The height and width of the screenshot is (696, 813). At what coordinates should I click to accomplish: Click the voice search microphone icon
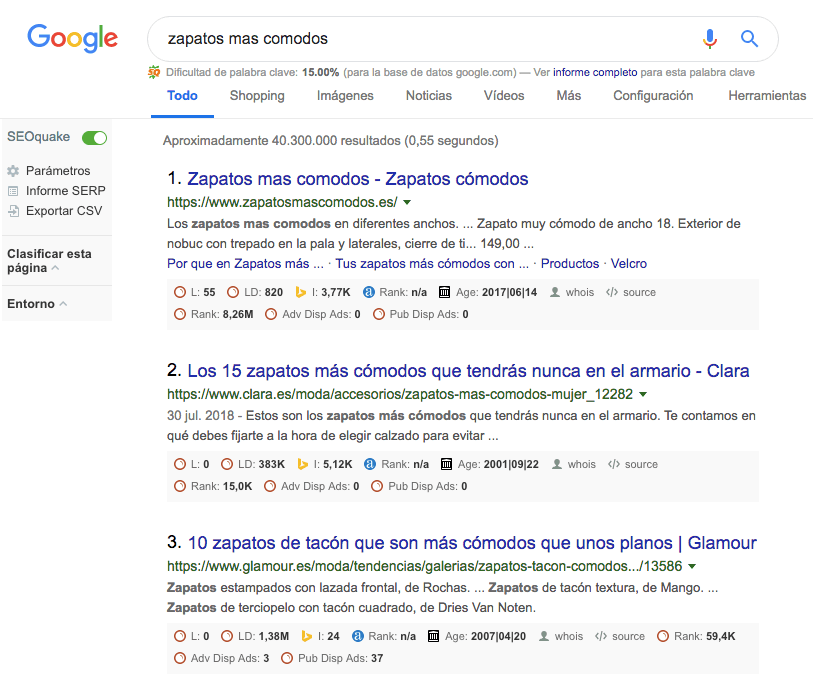710,39
